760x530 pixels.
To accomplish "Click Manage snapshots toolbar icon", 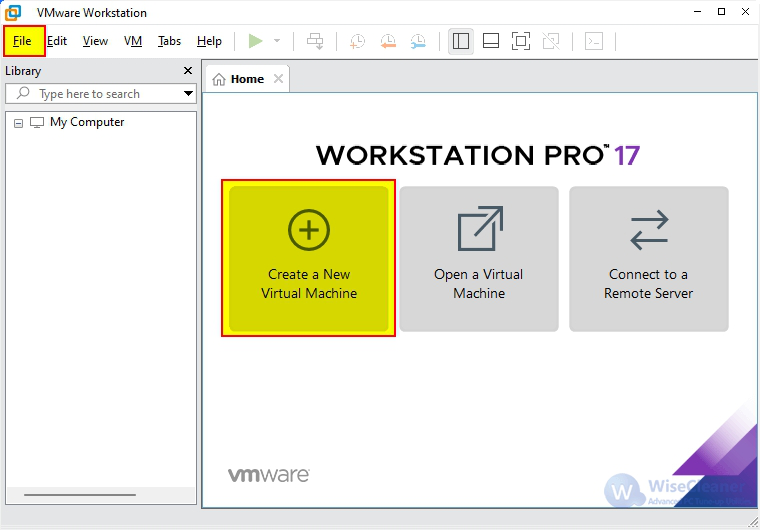I will (418, 41).
